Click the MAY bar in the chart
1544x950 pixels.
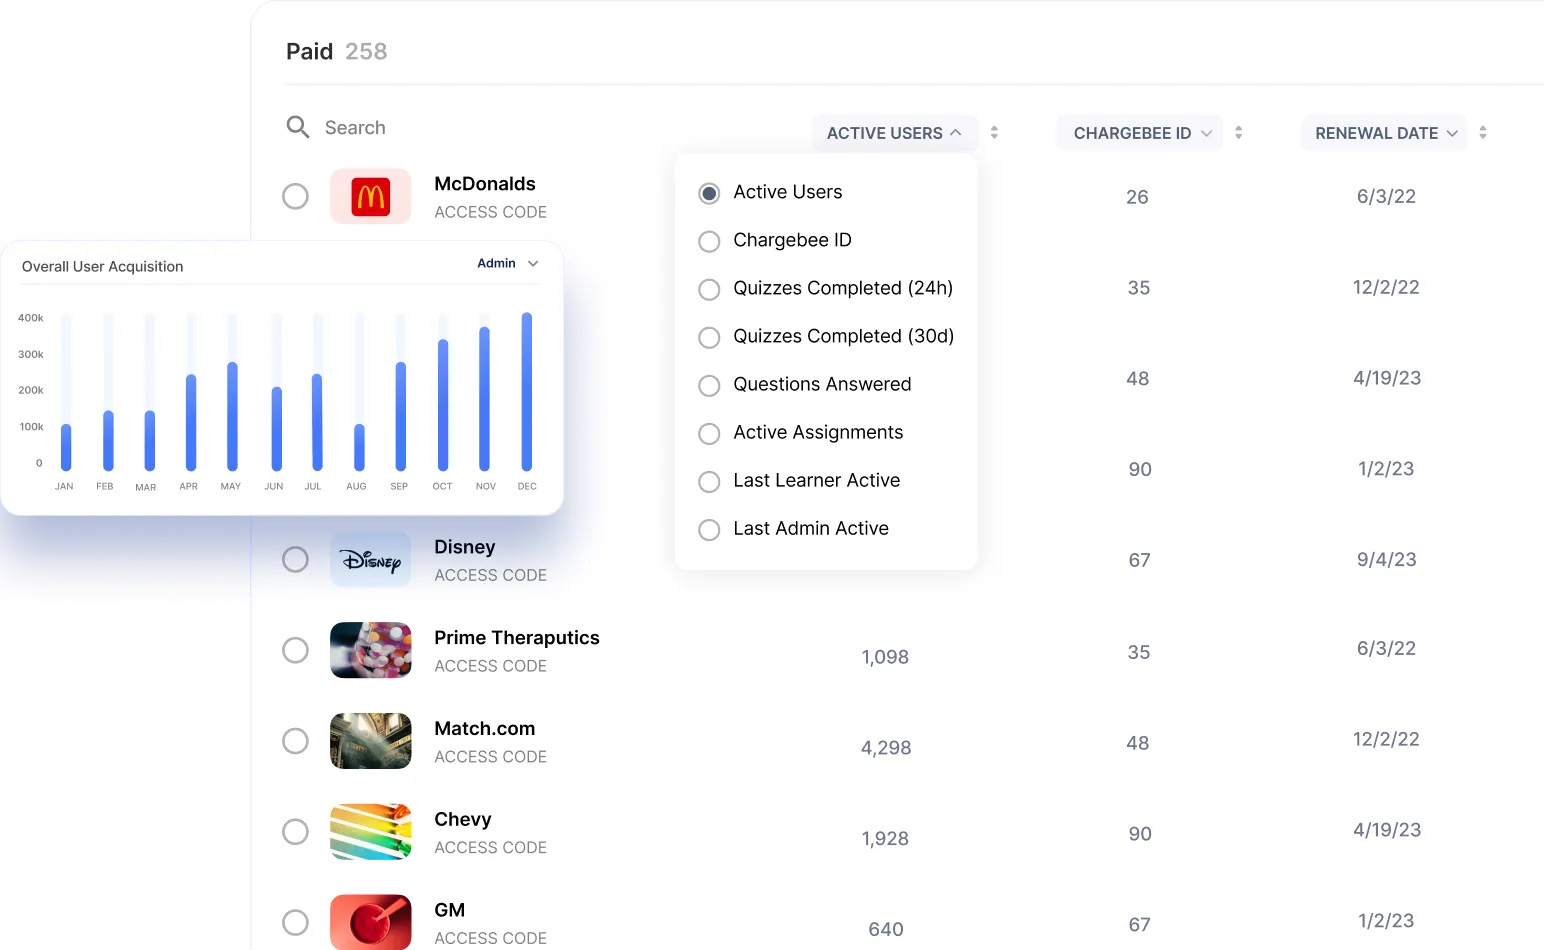[232, 416]
